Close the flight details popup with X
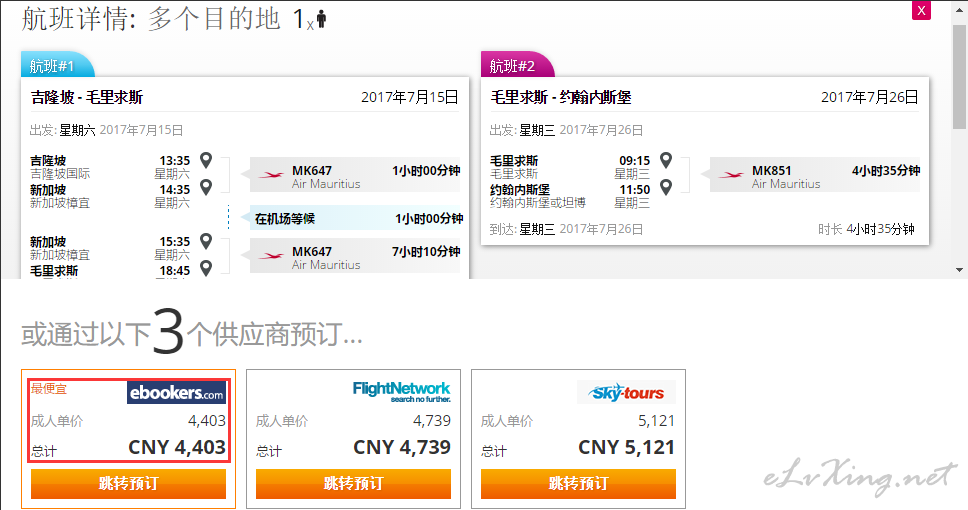 921,10
